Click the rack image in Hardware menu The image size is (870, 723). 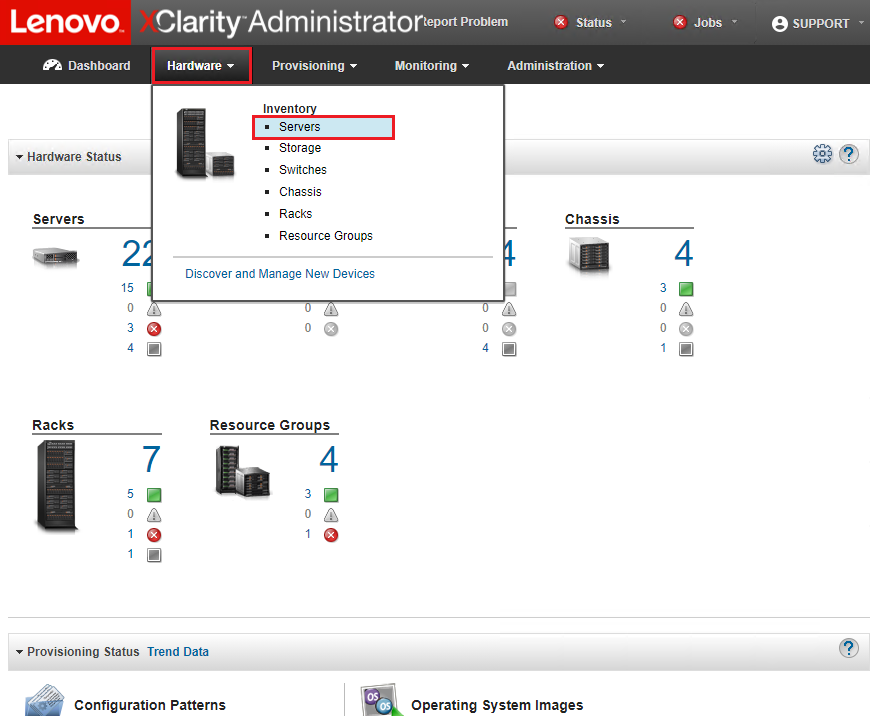(205, 143)
